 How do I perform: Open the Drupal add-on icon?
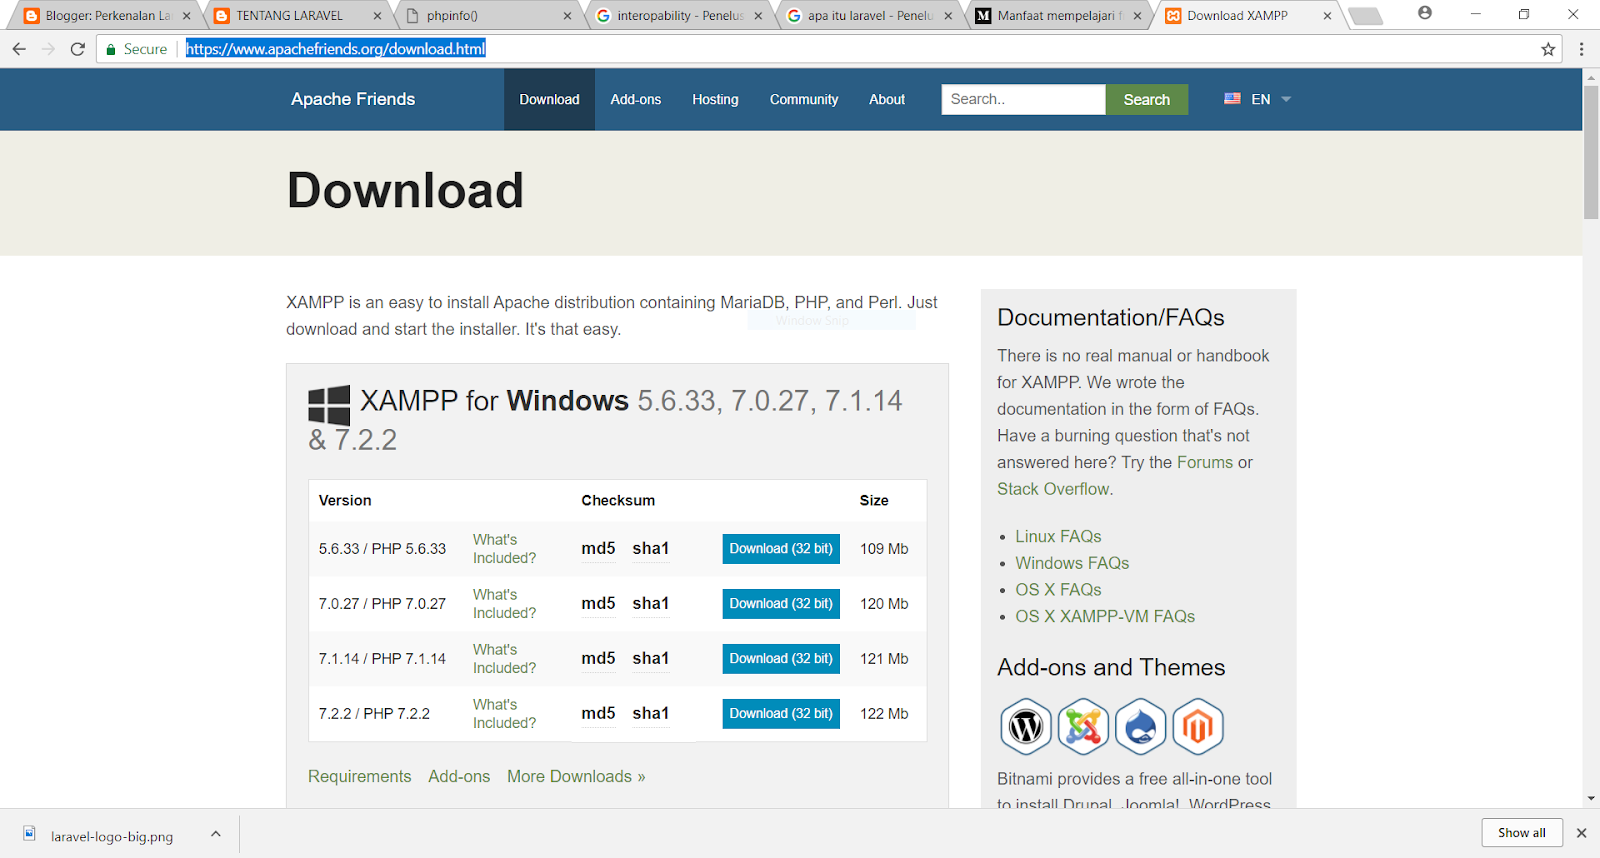[1141, 726]
